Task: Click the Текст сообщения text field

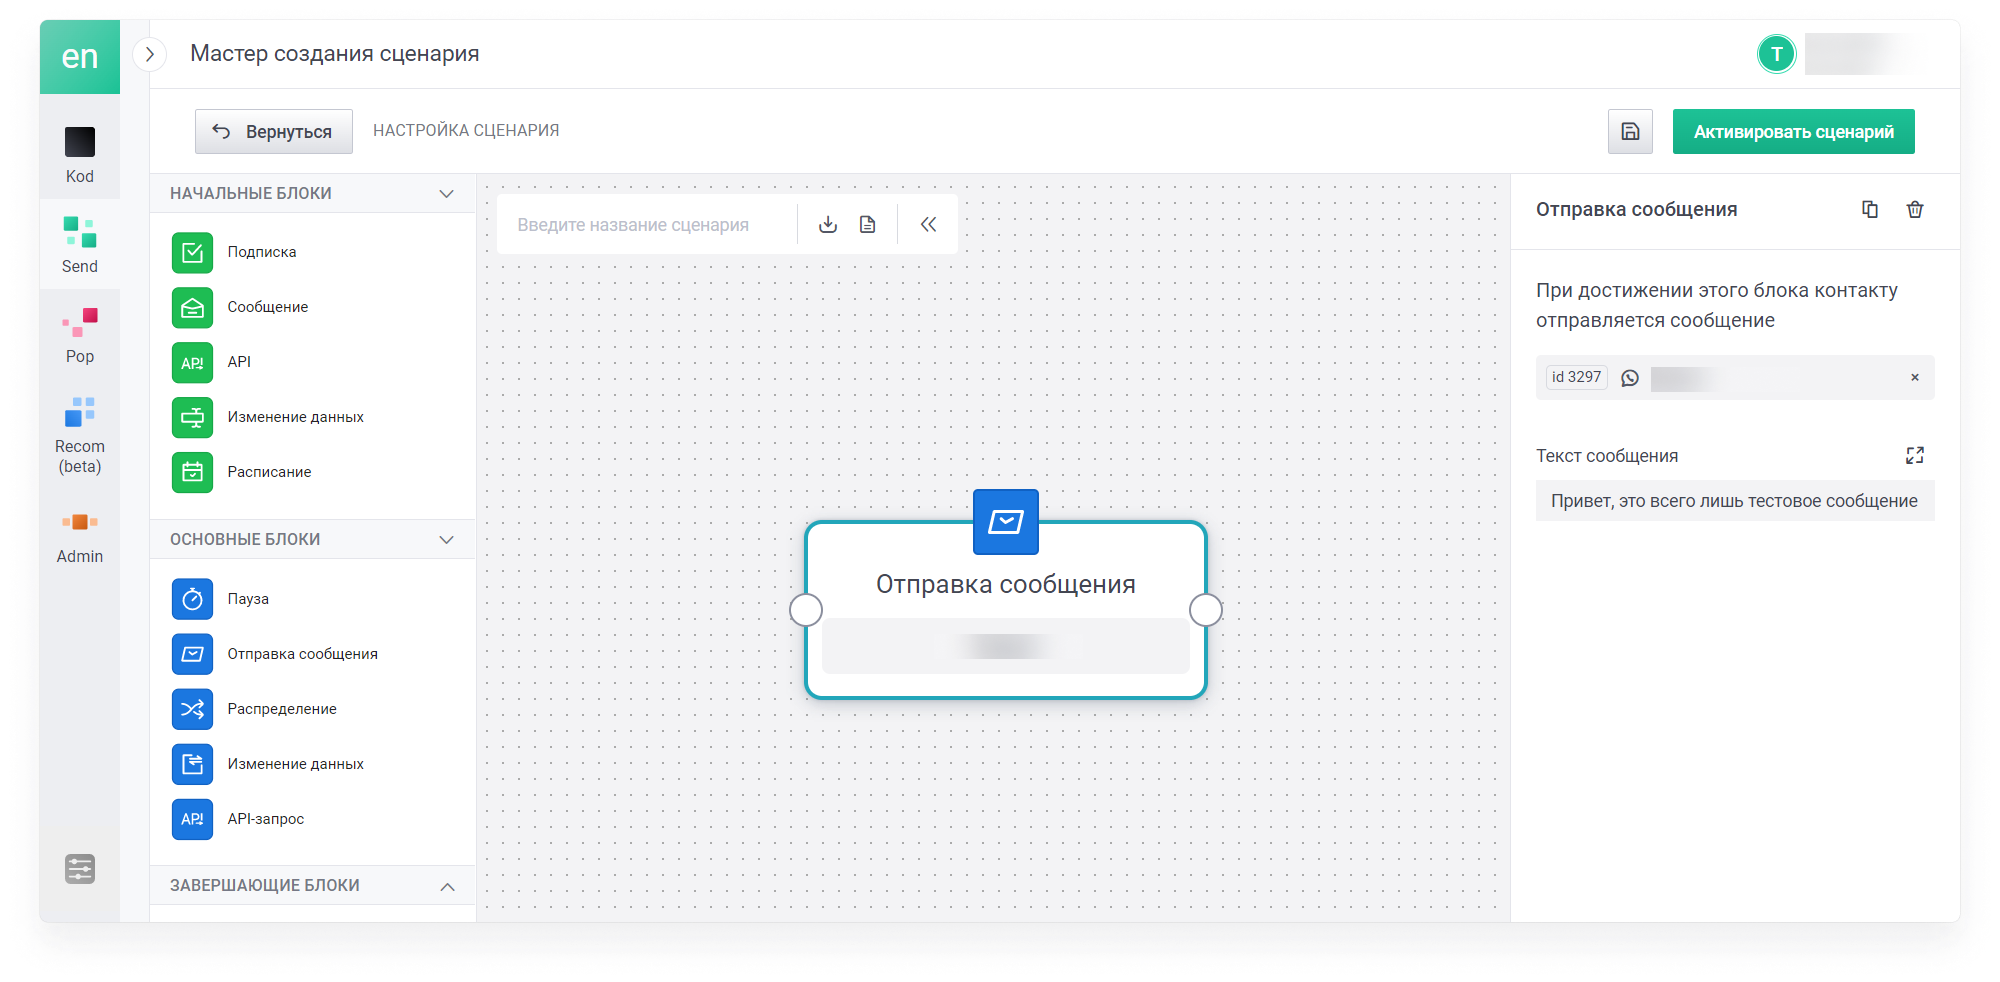Action: pos(1735,501)
